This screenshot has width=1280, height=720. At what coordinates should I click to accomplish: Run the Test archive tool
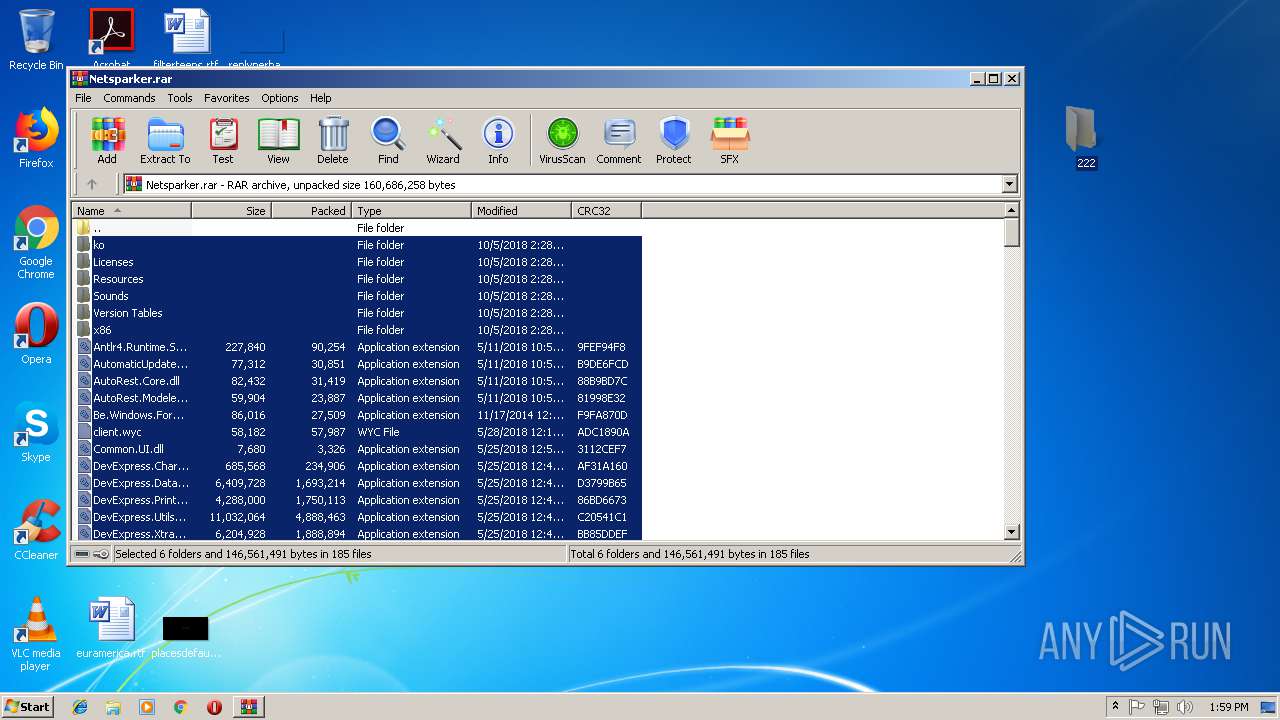(223, 141)
